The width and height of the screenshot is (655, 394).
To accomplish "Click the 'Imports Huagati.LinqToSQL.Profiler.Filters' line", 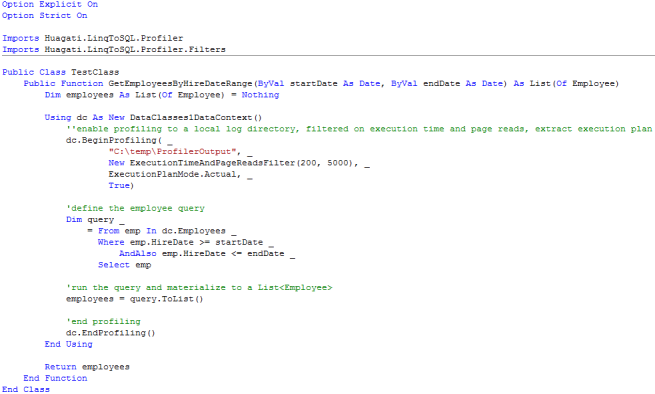I will pyautogui.click(x=114, y=49).
